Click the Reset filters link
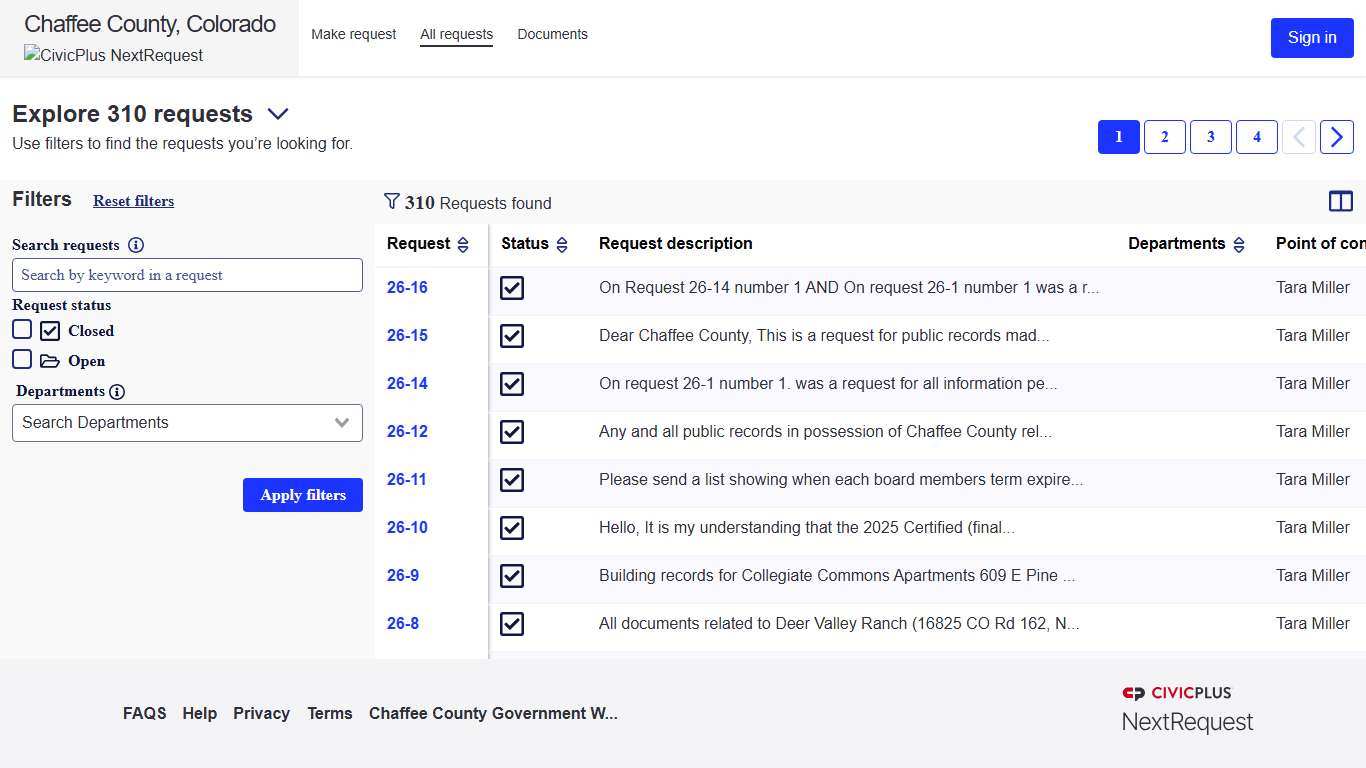1366x768 pixels. [133, 201]
